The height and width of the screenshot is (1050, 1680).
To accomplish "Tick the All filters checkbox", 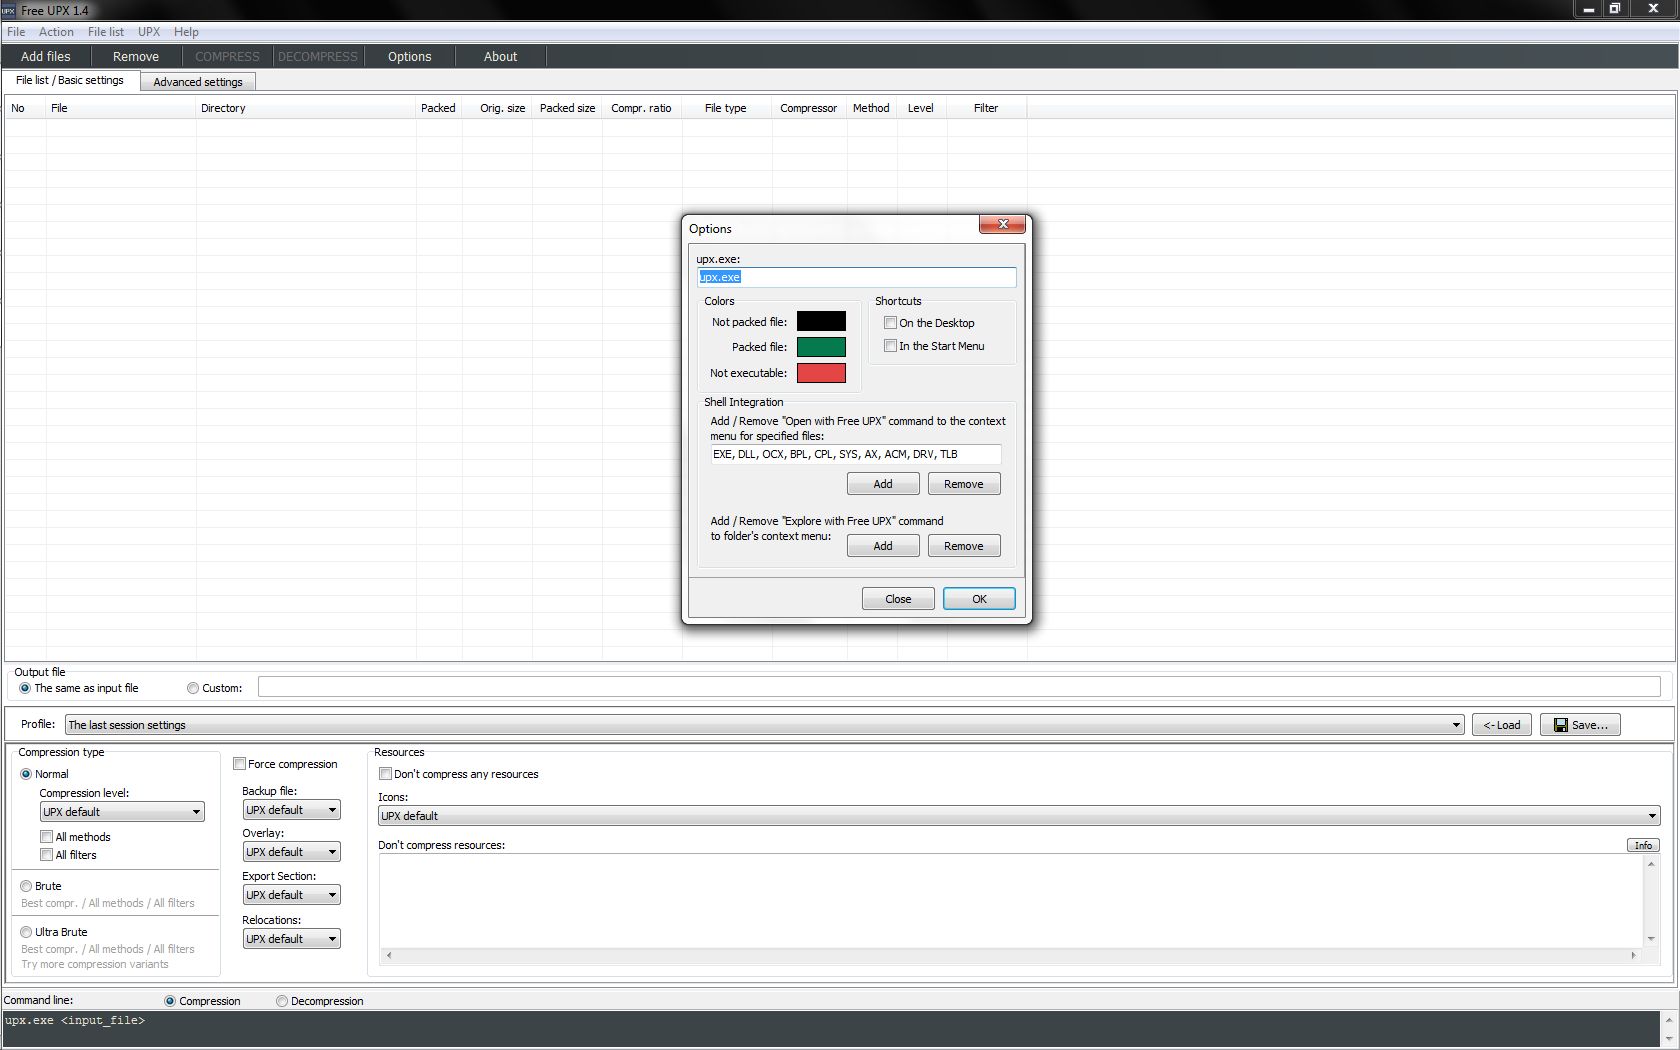I will coord(46,855).
